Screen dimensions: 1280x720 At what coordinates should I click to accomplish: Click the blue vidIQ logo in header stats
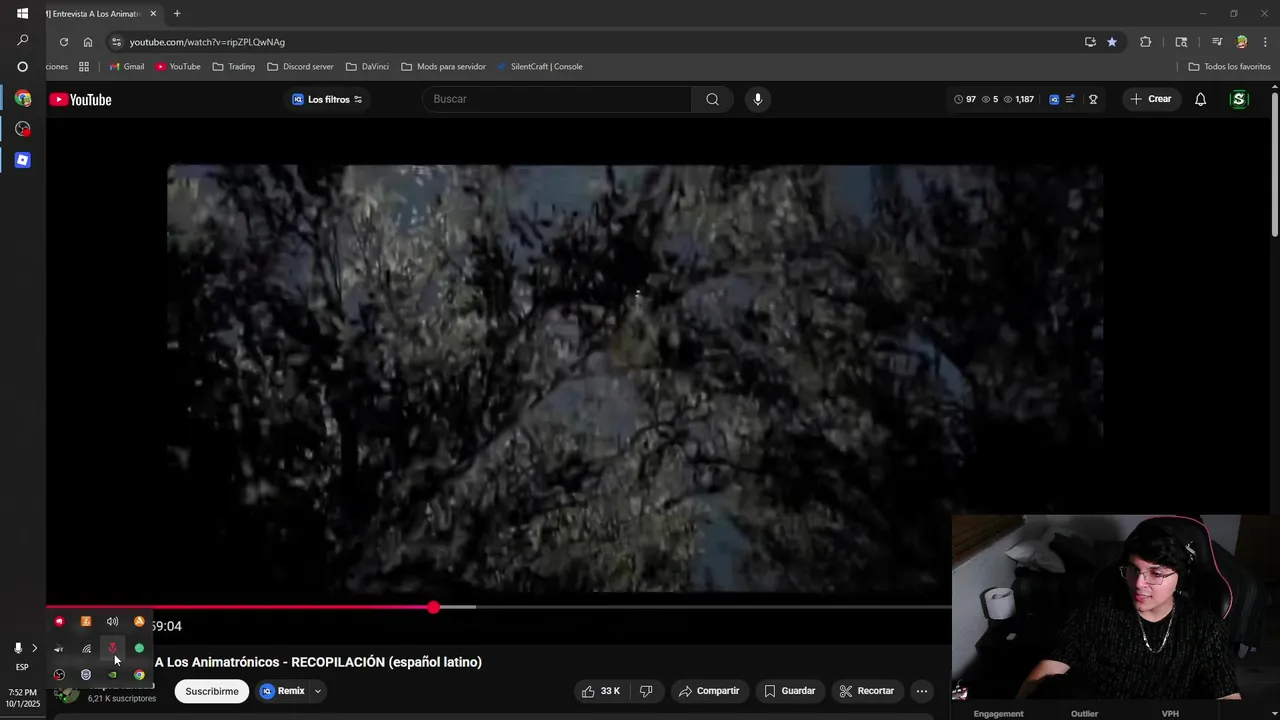click(x=1054, y=99)
